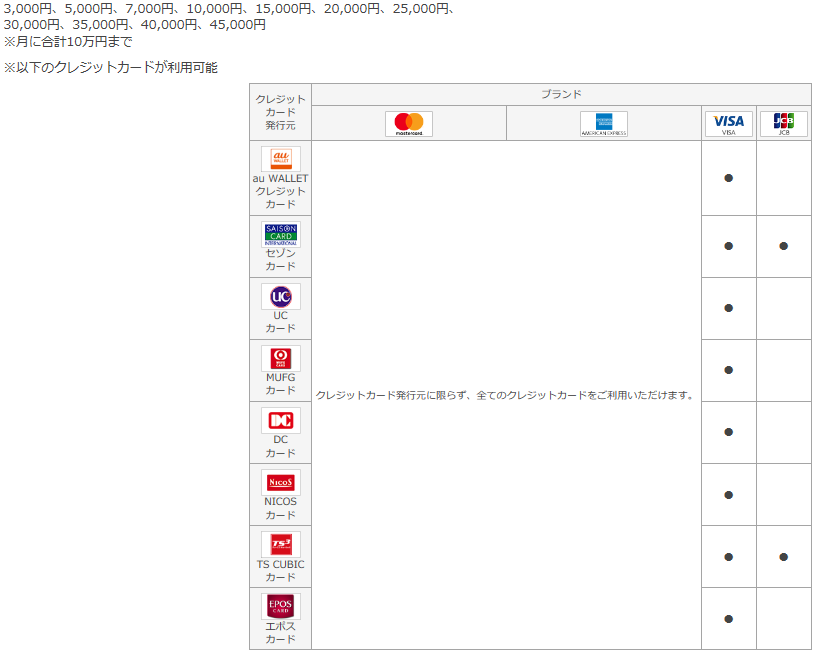Click the amount list starting 3,000円
Viewport: 823px width, 657px height.
pos(229,9)
